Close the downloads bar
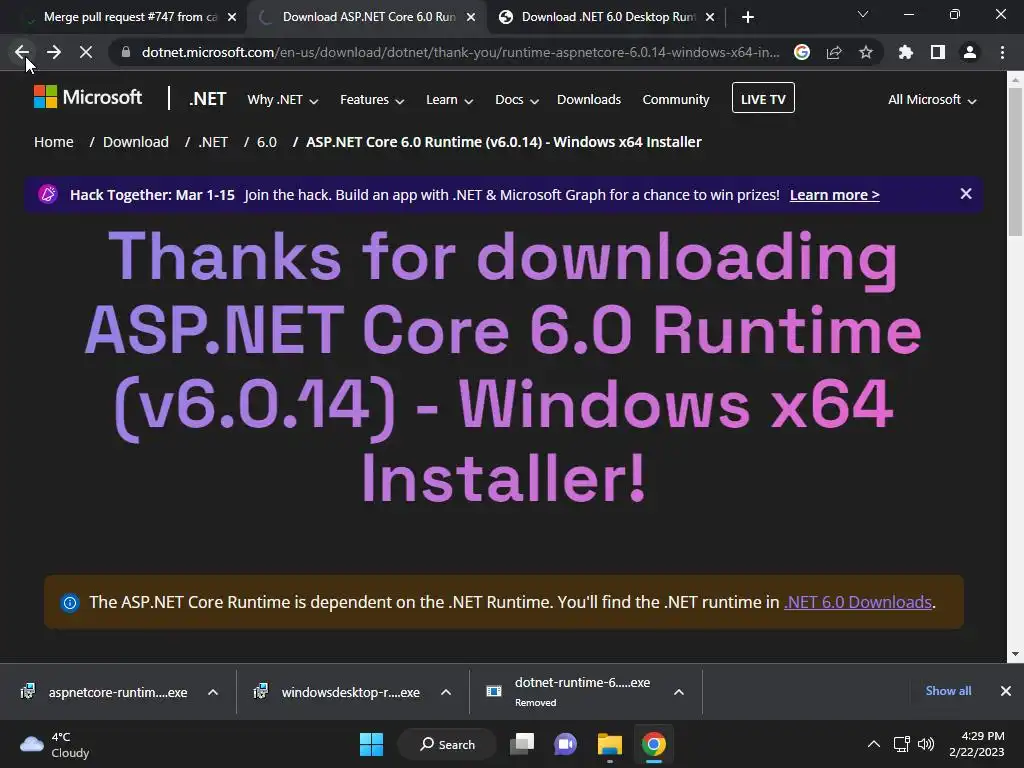 pyautogui.click(x=1006, y=691)
